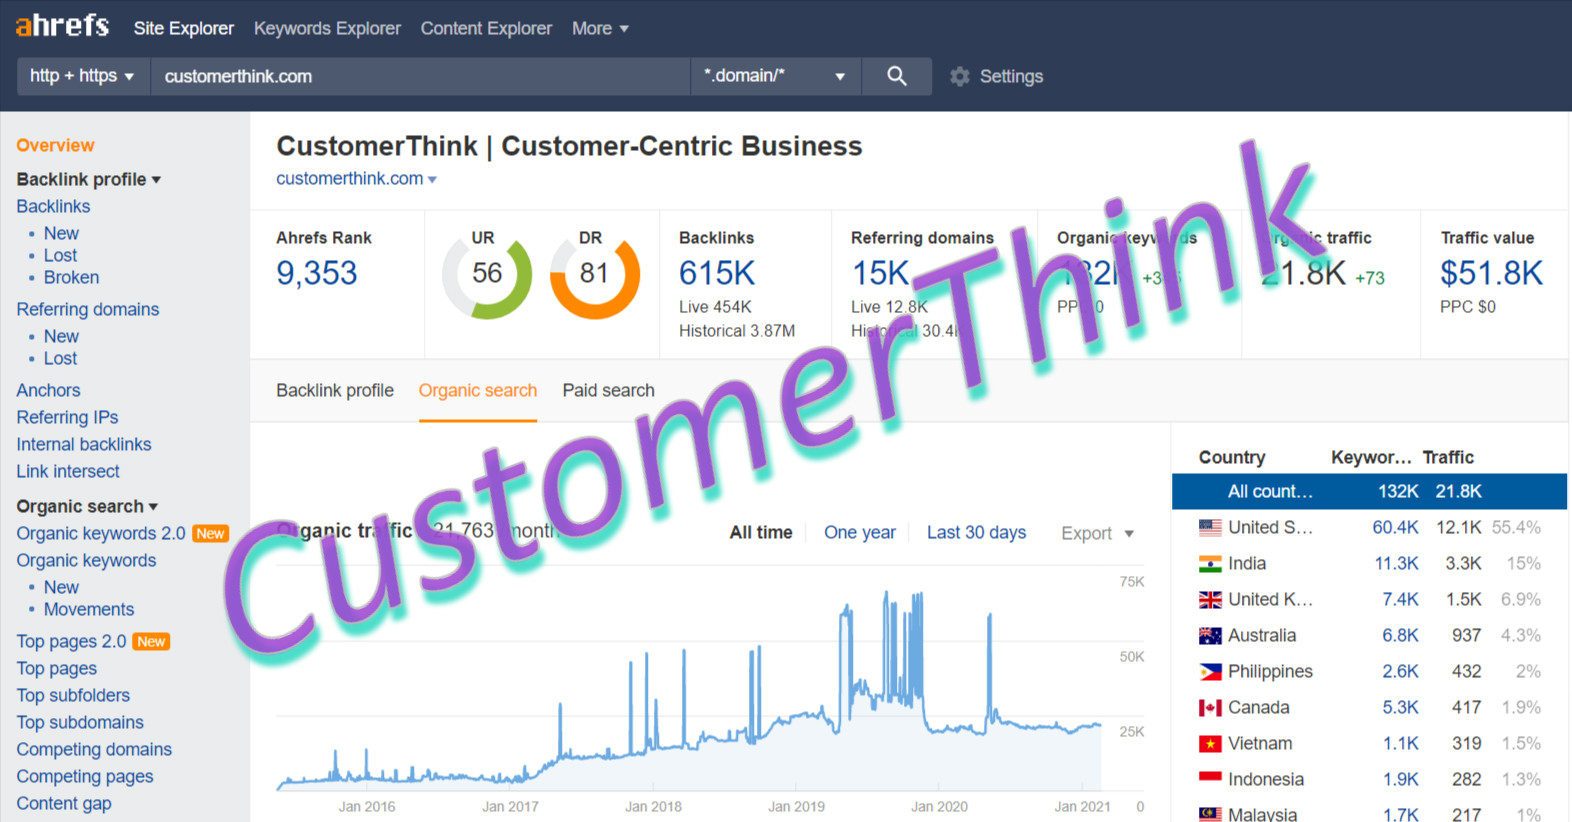Image resolution: width=1572 pixels, height=822 pixels.
Task: Click the India flag icon
Action: point(1210,564)
